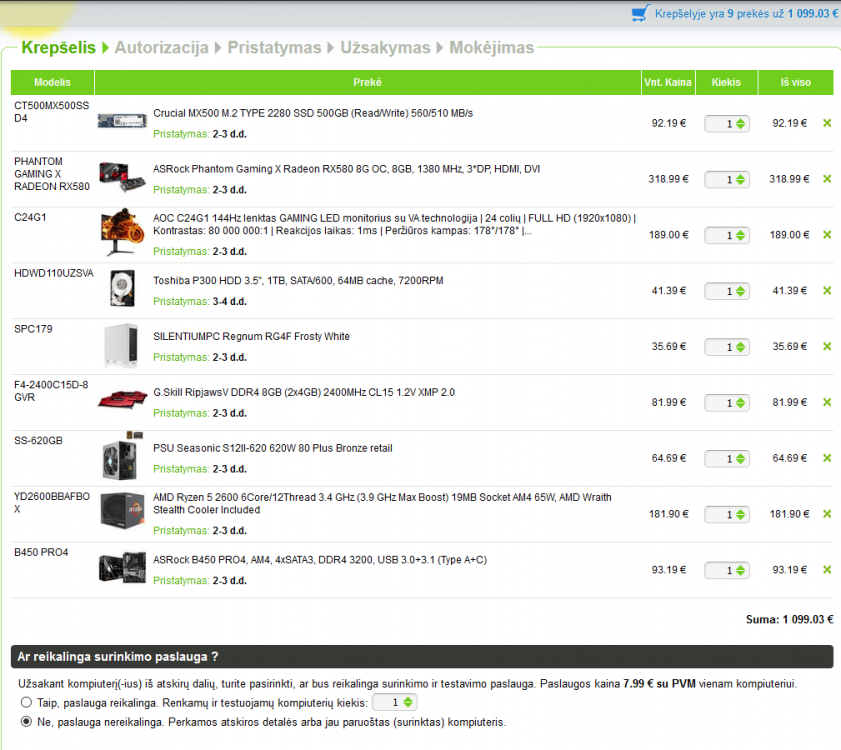Open cart summary link 'Krepšelyje yra 9 prekės'

tap(746, 13)
